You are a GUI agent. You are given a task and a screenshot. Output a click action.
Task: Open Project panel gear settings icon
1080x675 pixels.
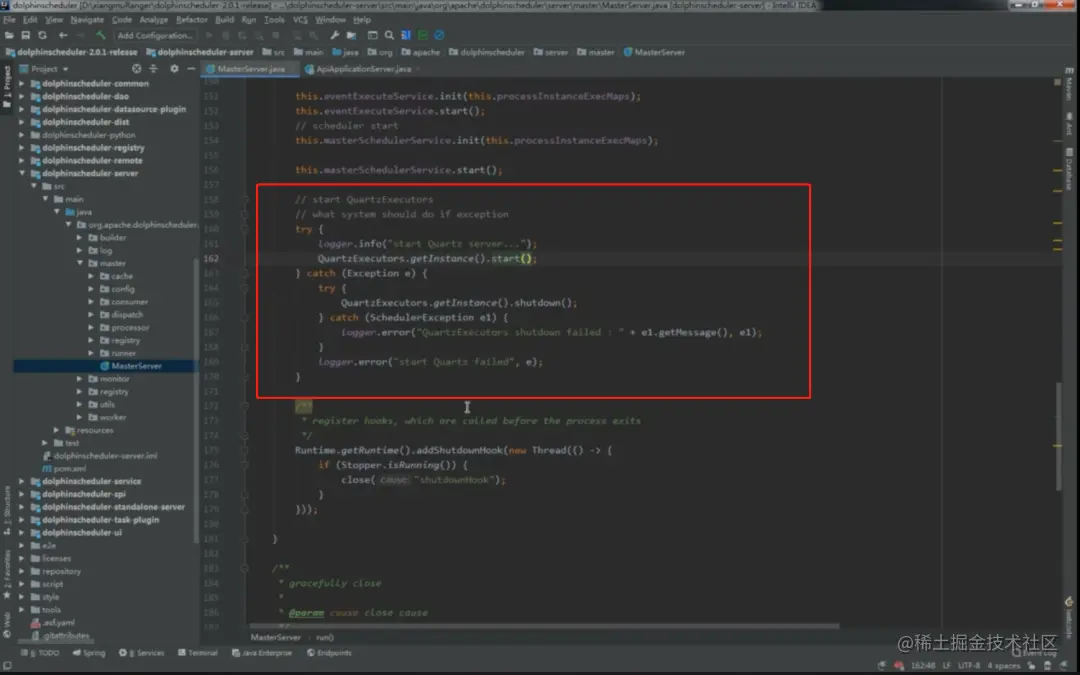coord(174,69)
